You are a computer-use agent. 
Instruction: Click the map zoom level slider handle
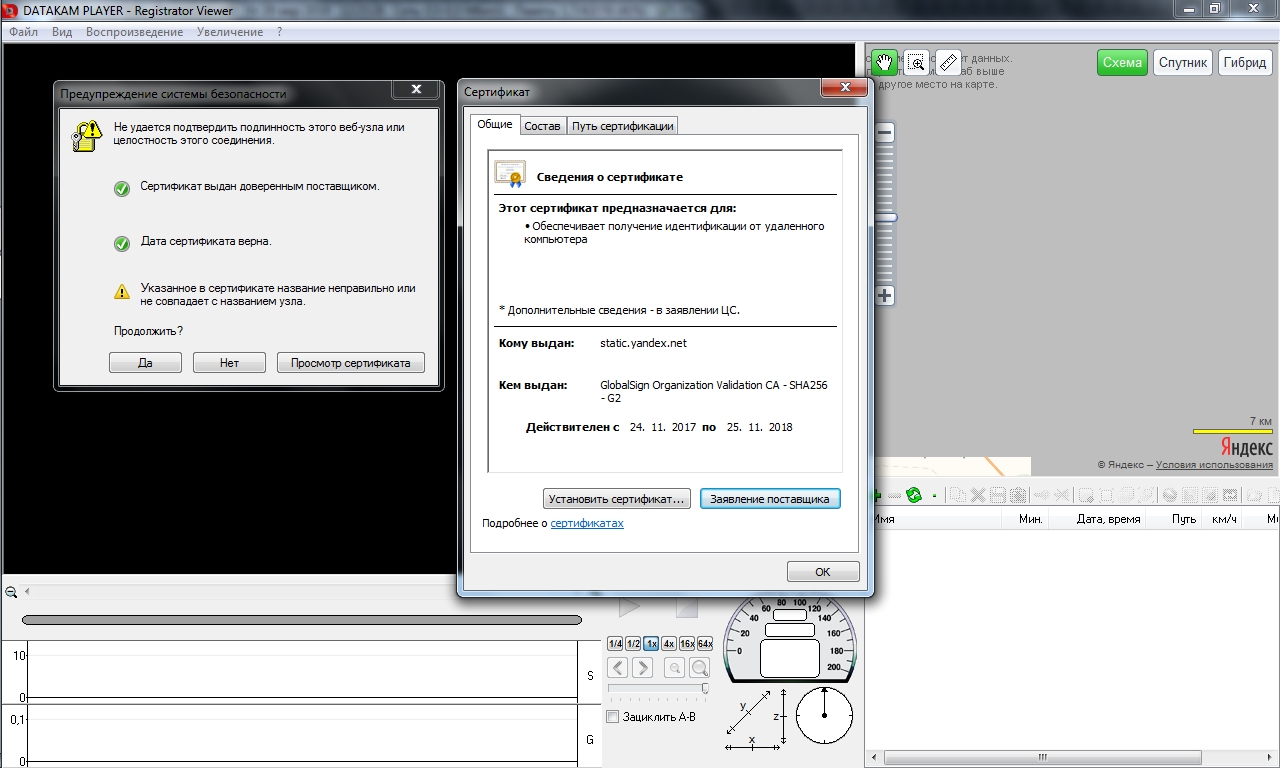(885, 217)
